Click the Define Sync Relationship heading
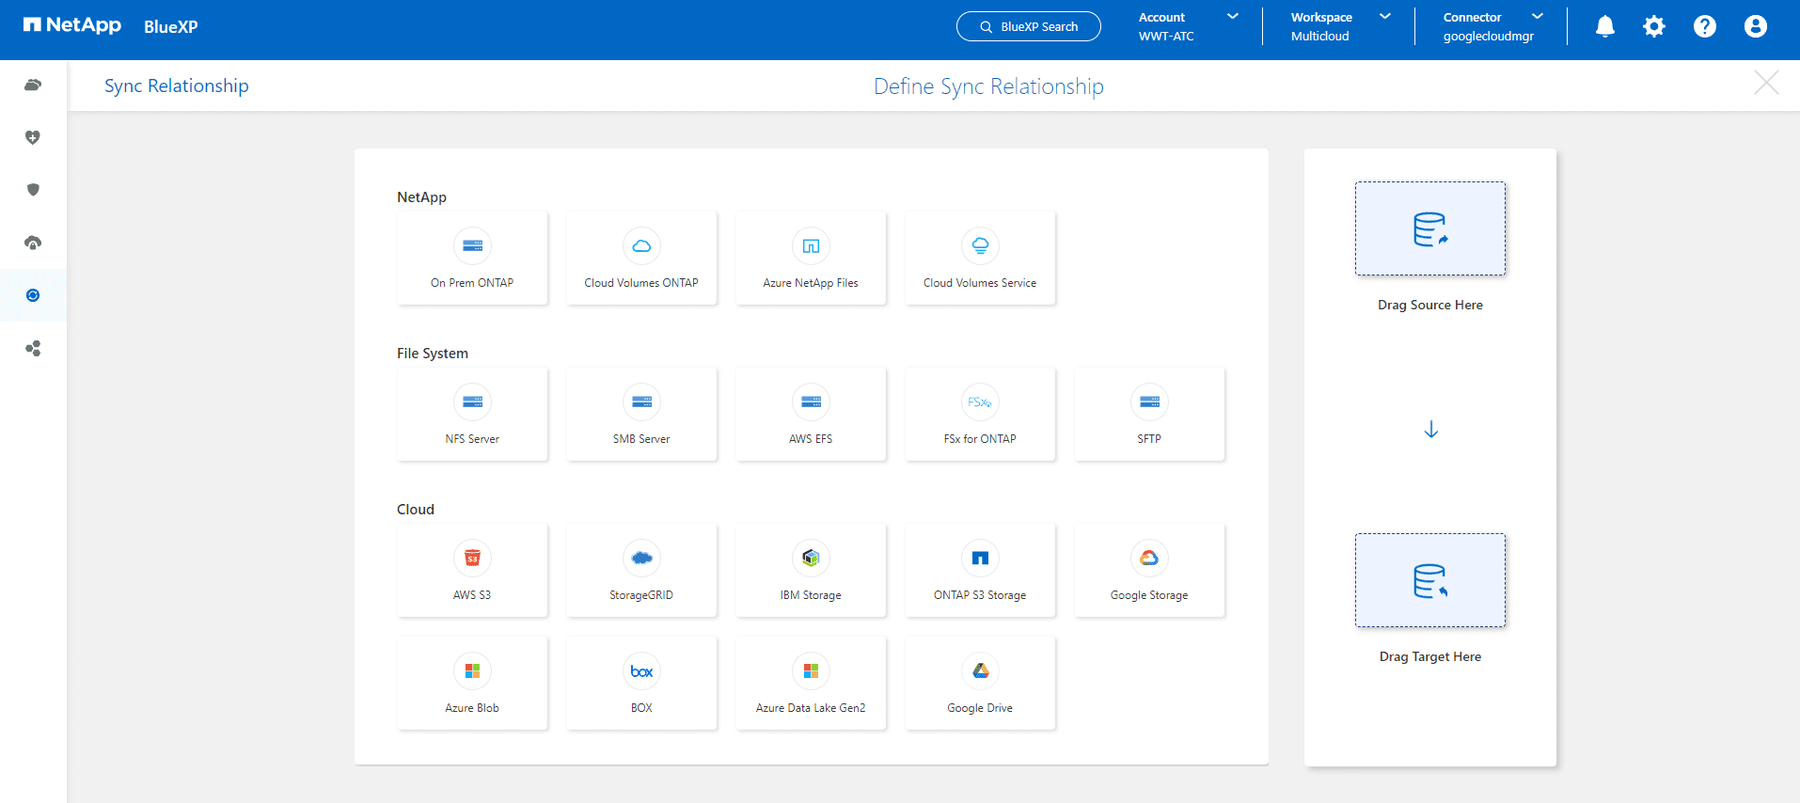The height and width of the screenshot is (803, 1800). click(989, 87)
